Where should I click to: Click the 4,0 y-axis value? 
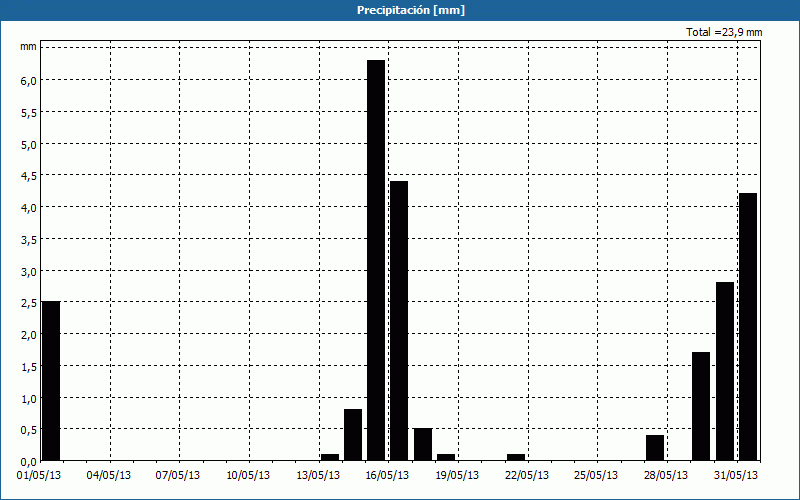point(29,208)
